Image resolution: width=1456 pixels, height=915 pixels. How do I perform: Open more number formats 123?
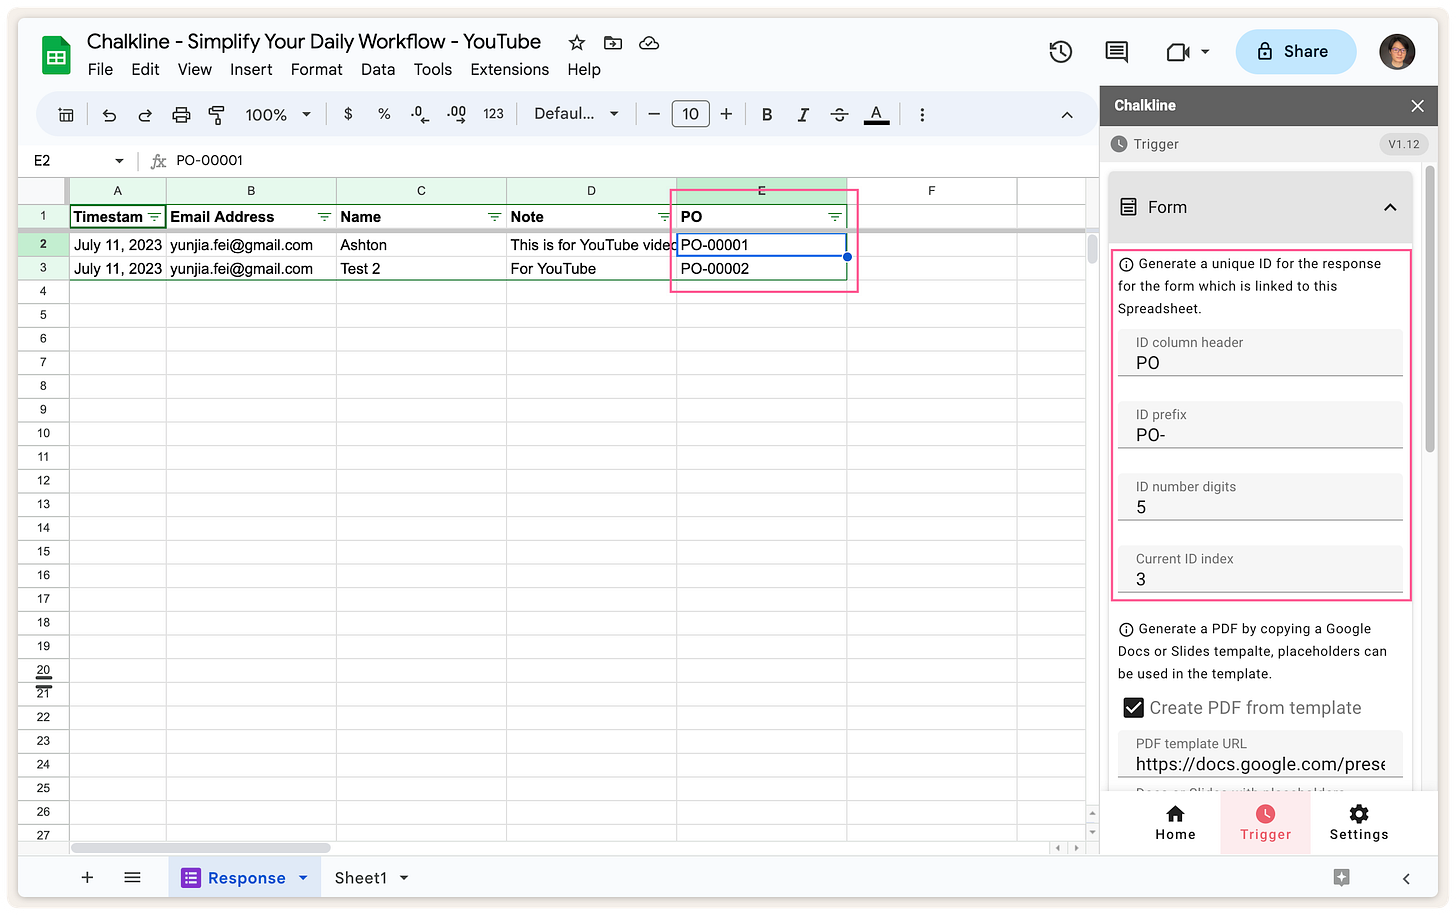493,114
